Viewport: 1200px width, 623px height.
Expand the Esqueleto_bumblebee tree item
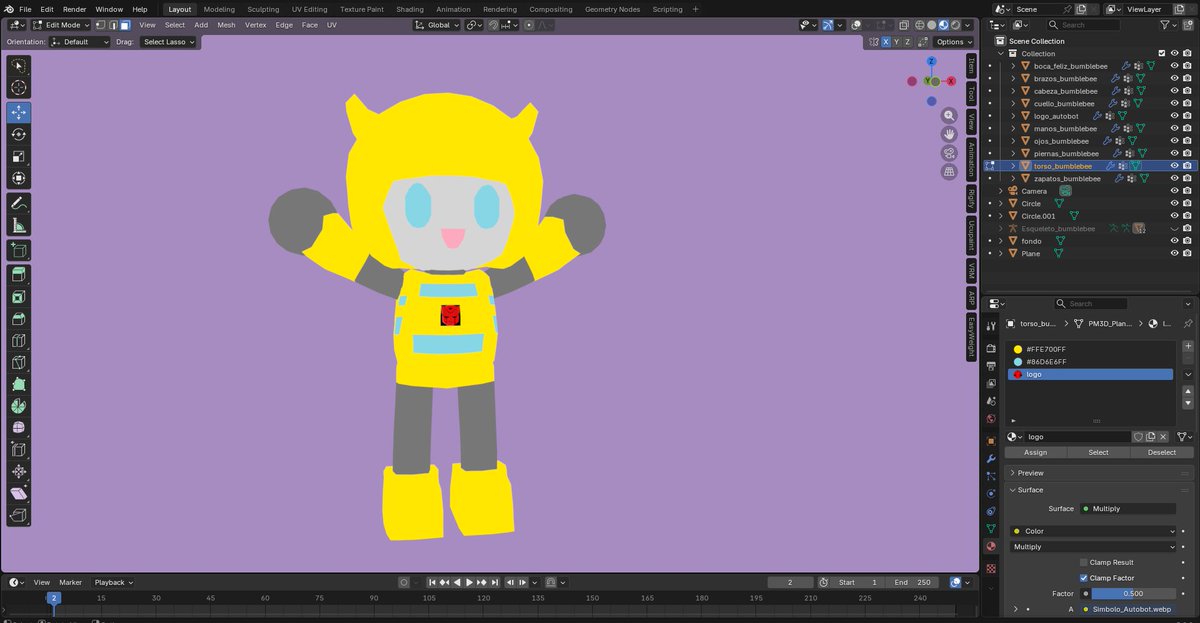(1001, 228)
